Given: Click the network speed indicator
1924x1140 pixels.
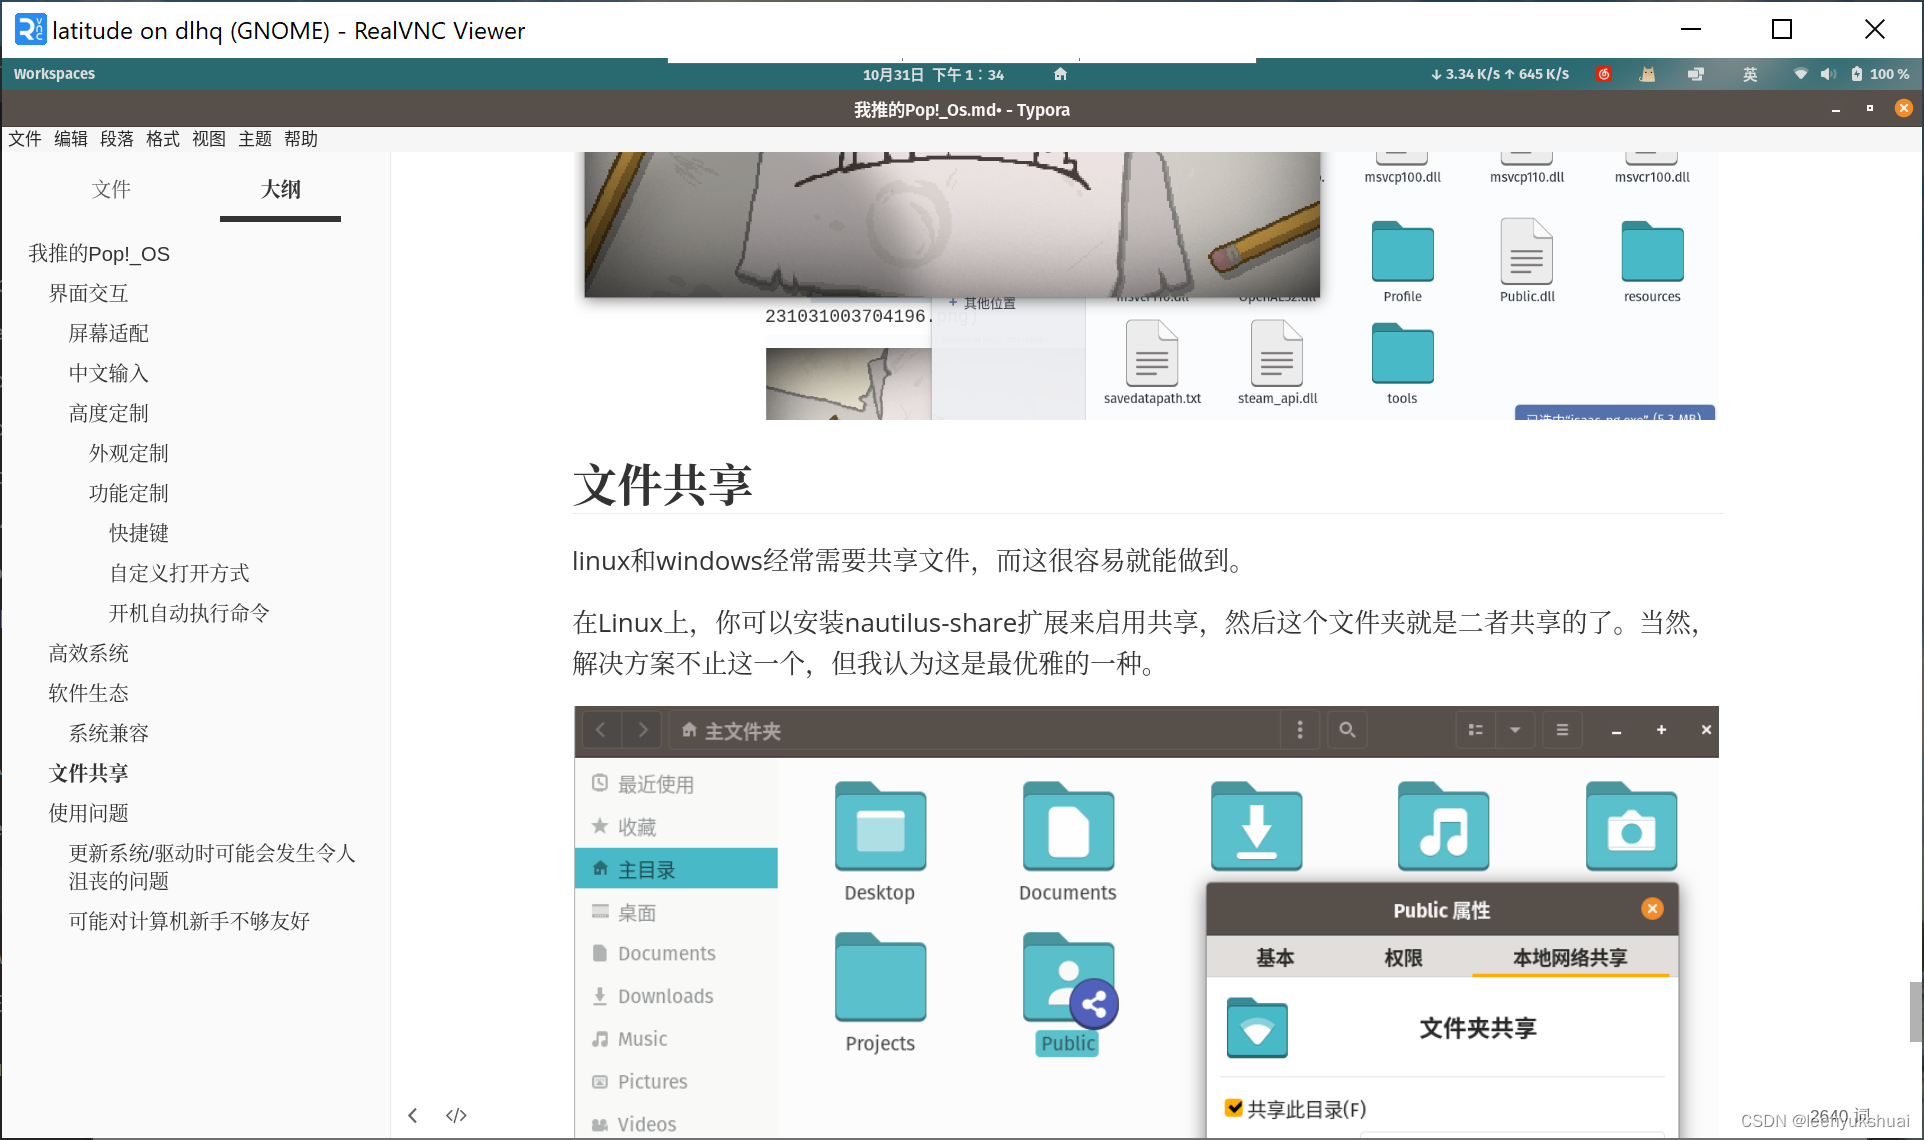Looking at the screenshot, I should click(x=1500, y=74).
